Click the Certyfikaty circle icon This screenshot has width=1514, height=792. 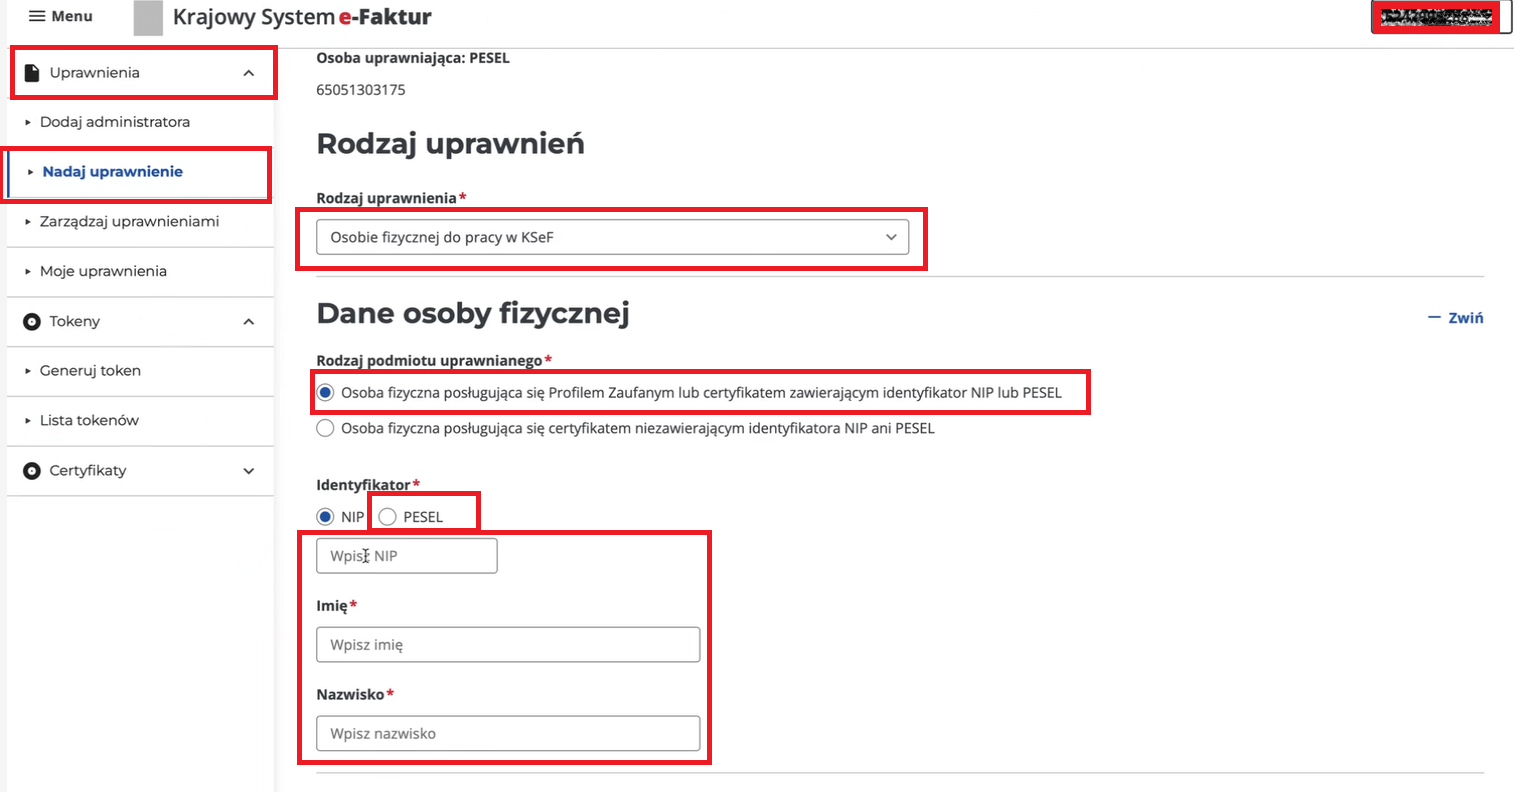point(32,471)
